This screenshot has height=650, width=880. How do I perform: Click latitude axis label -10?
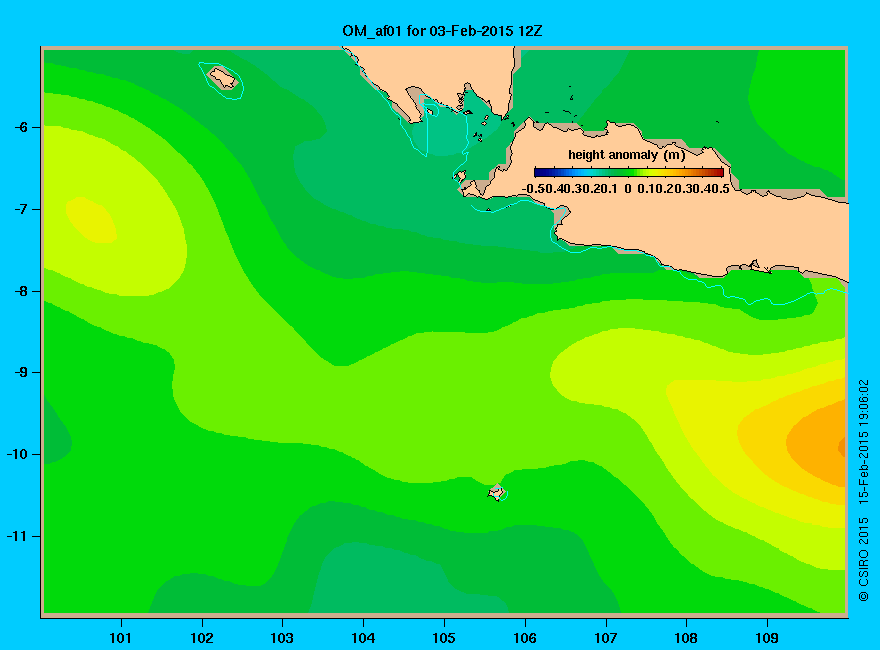(x=17, y=454)
